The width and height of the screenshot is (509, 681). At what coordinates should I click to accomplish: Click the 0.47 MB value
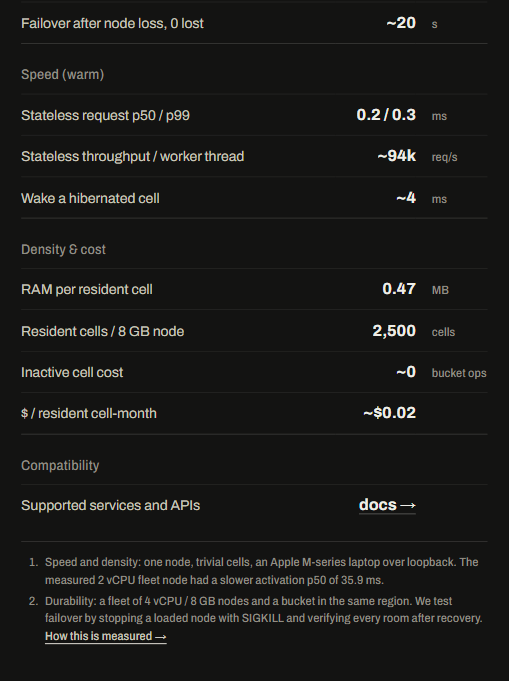pos(399,289)
